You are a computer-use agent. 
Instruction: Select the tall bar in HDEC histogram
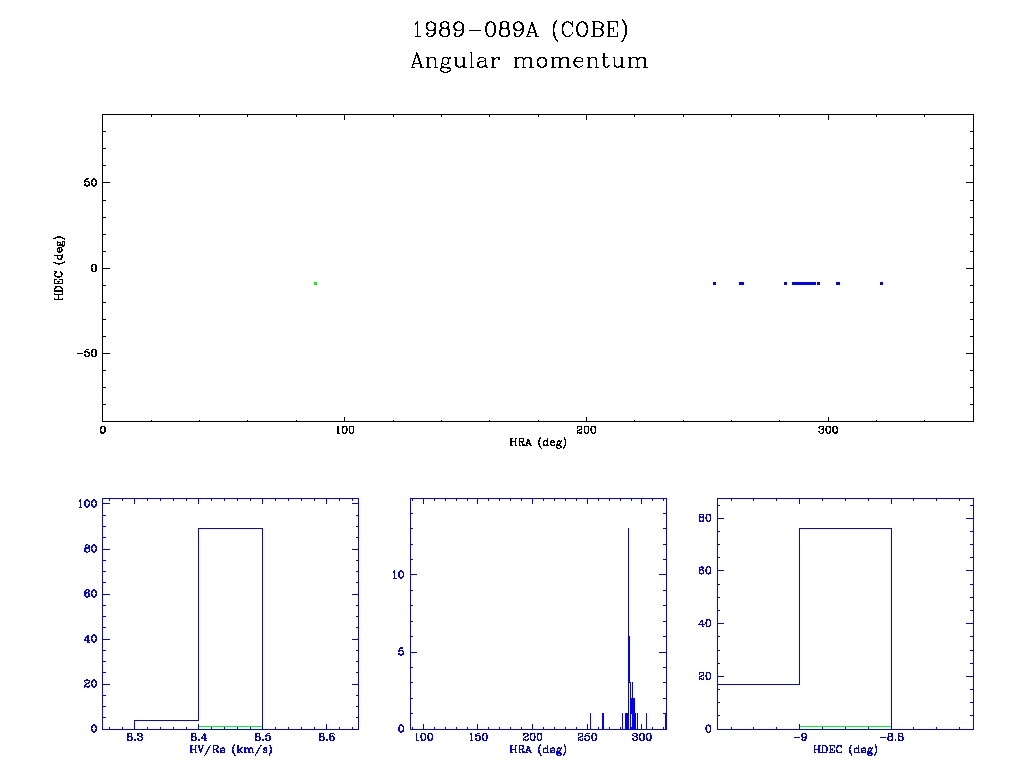(x=845, y=628)
